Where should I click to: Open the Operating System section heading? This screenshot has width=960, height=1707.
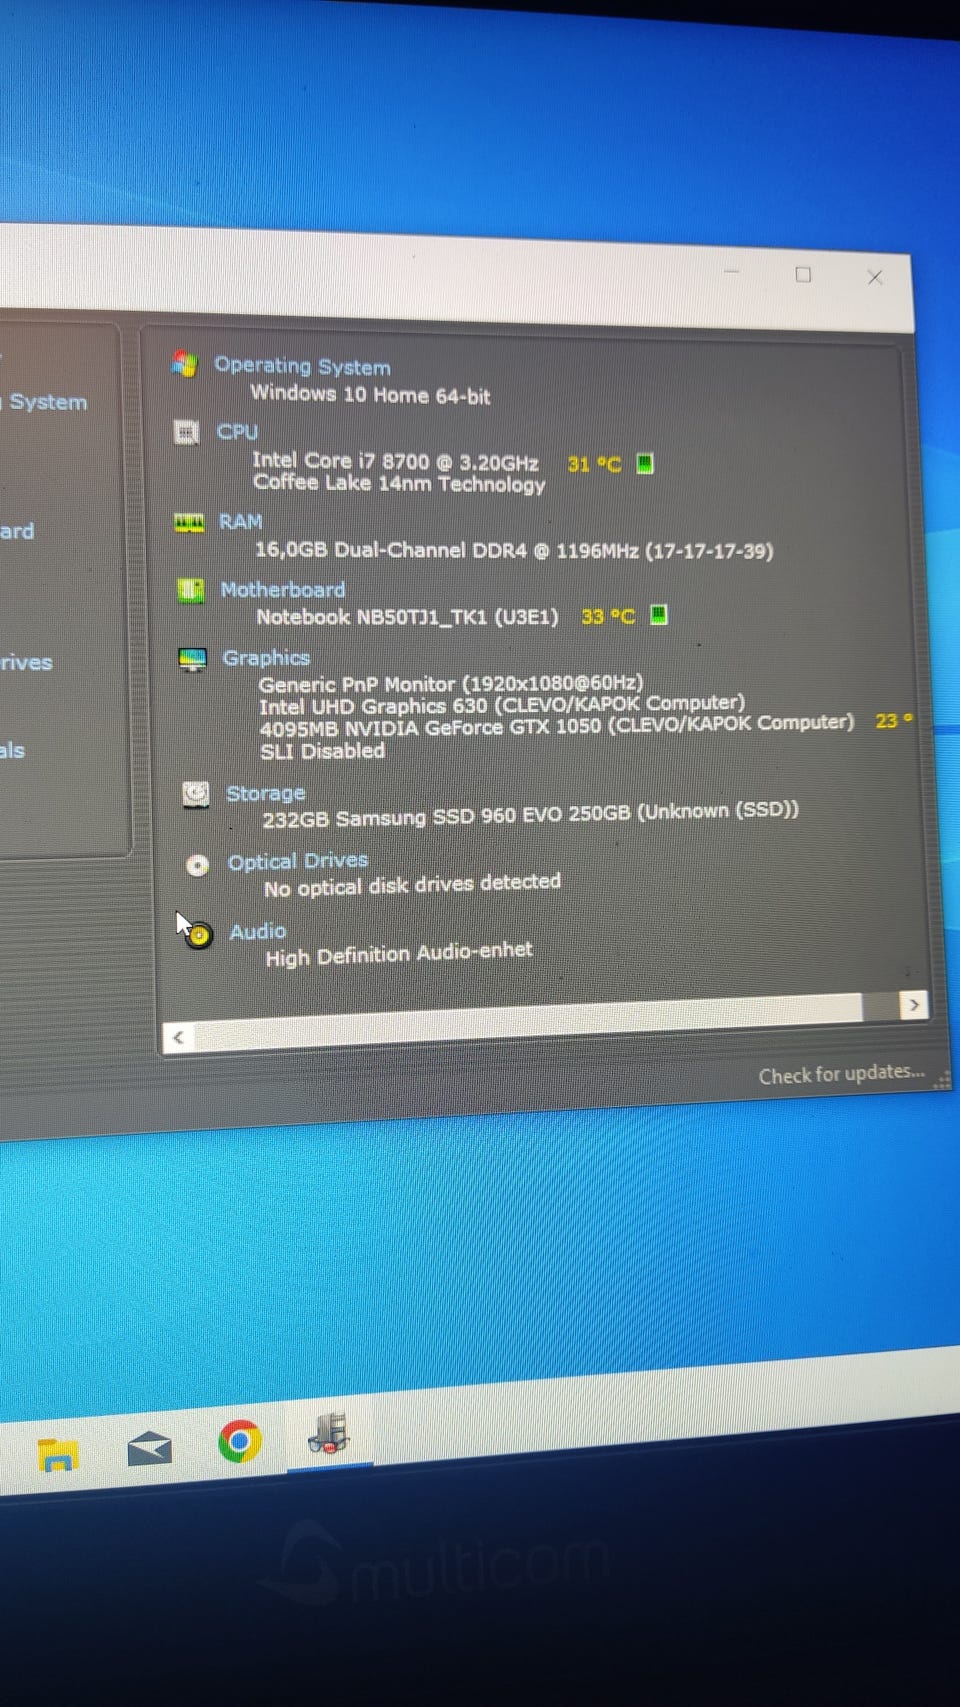point(302,366)
